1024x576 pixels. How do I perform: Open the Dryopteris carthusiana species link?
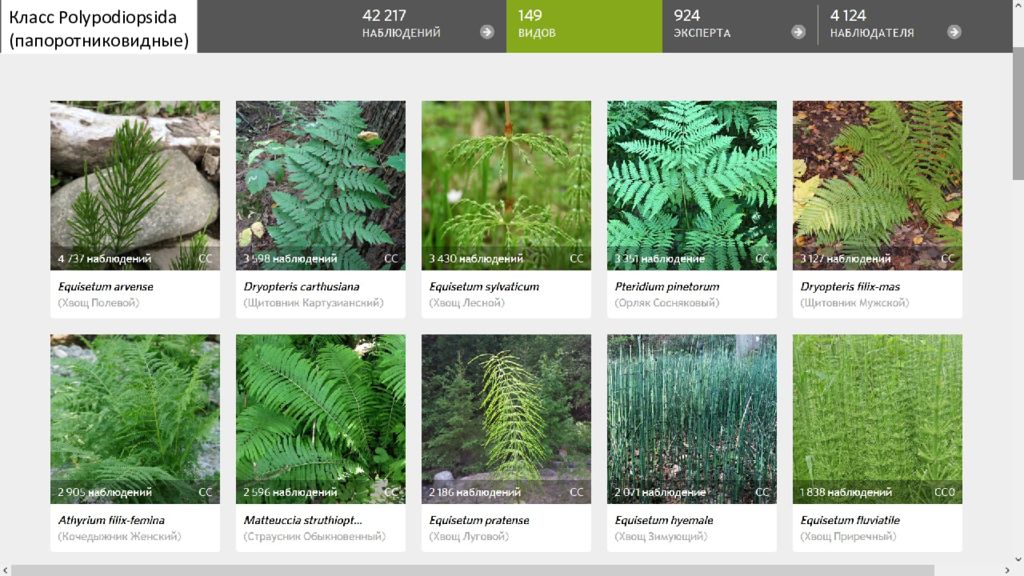point(301,287)
